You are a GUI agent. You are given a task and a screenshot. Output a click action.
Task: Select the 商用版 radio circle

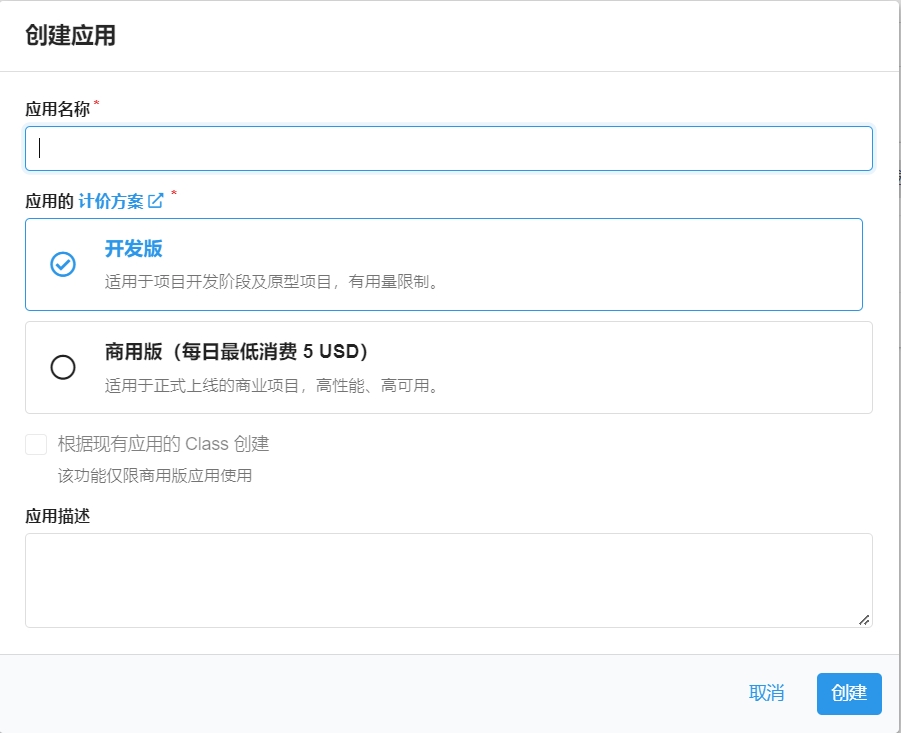point(63,367)
